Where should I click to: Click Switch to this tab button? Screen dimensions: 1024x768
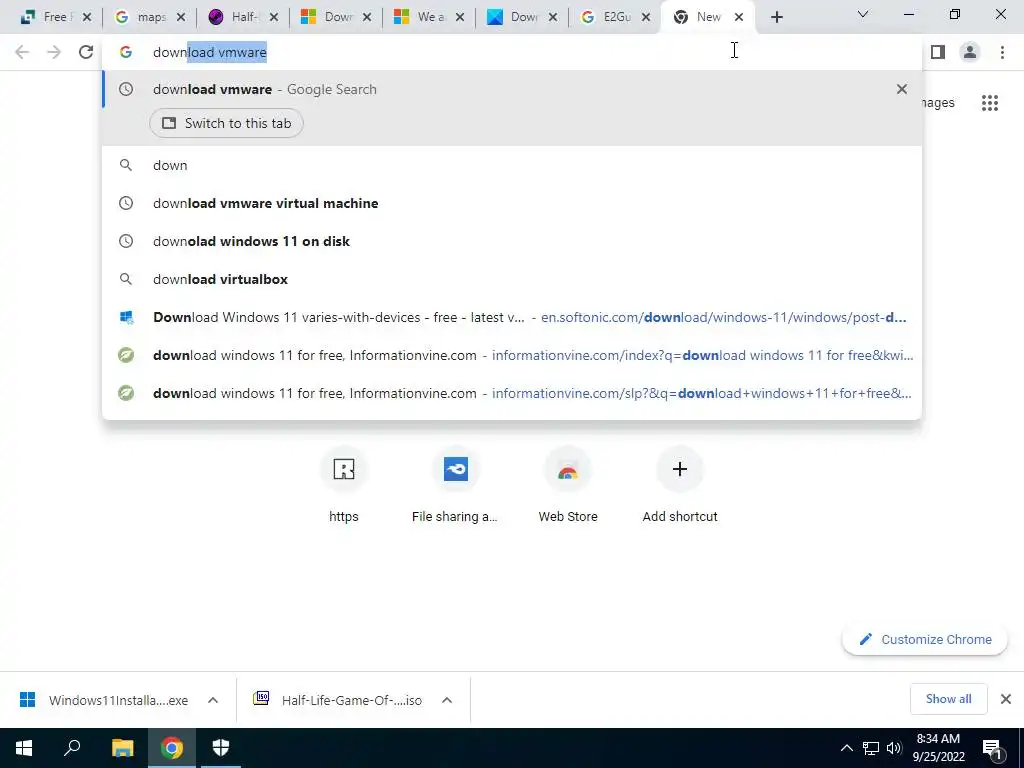pyautogui.click(x=226, y=123)
